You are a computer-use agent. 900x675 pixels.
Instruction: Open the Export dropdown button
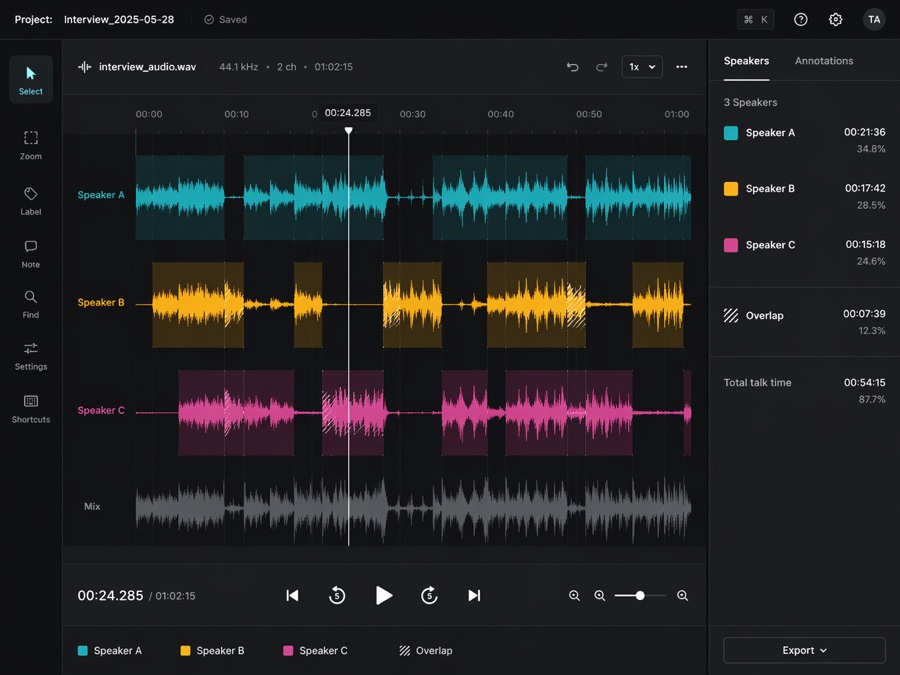804,650
